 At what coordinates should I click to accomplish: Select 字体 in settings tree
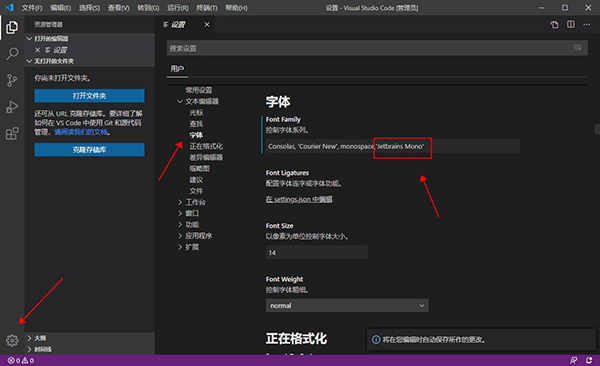click(x=196, y=135)
